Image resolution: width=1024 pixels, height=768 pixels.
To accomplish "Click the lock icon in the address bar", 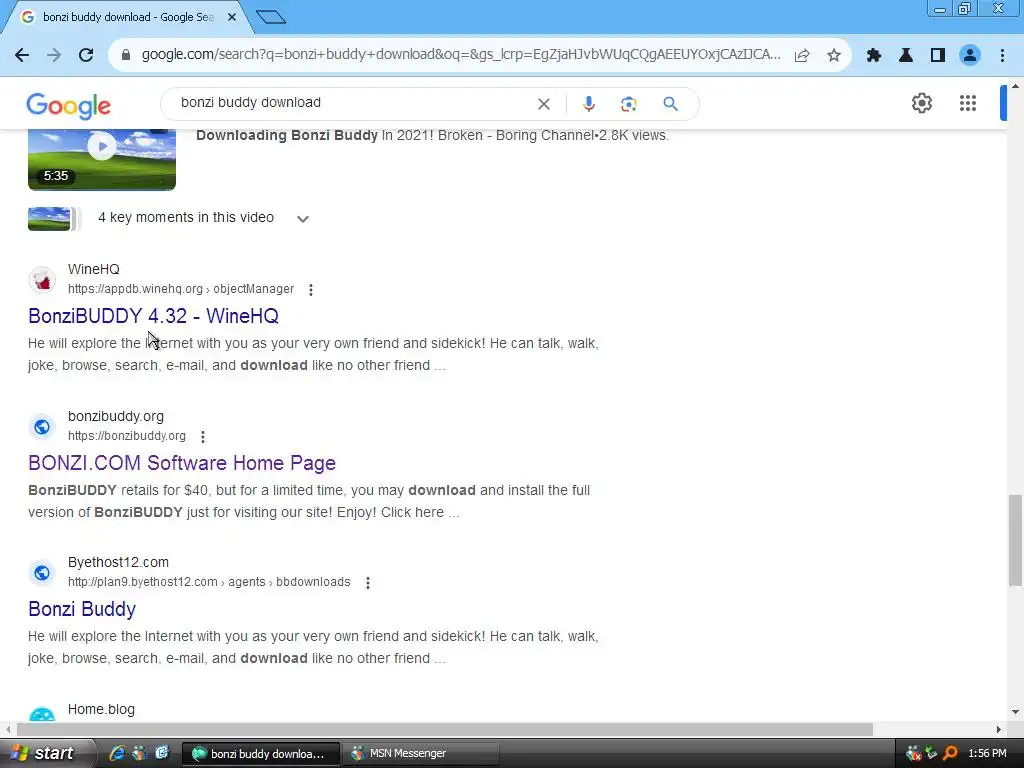I will click(x=126, y=55).
